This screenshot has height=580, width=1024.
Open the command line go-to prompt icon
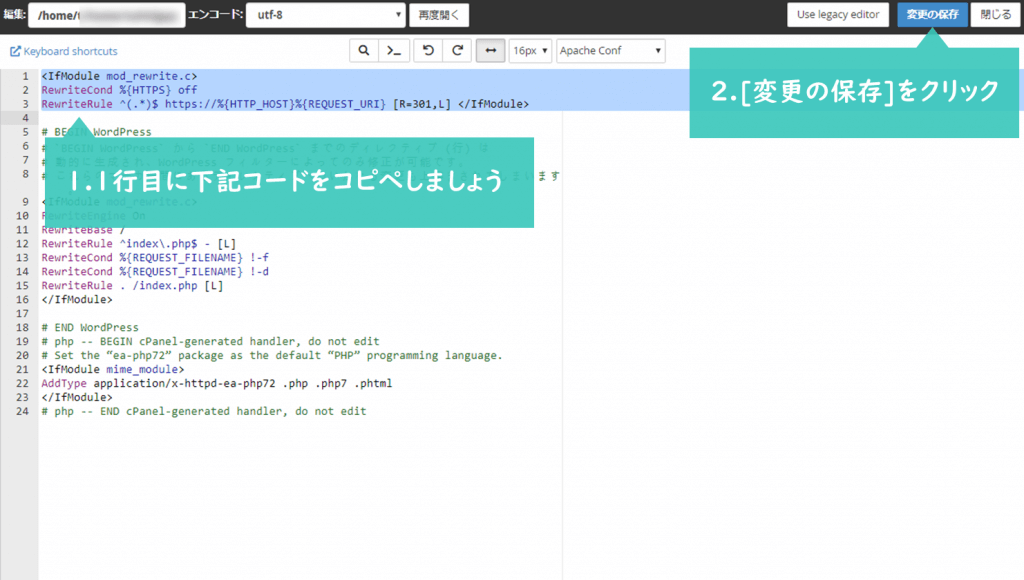tap(394, 50)
